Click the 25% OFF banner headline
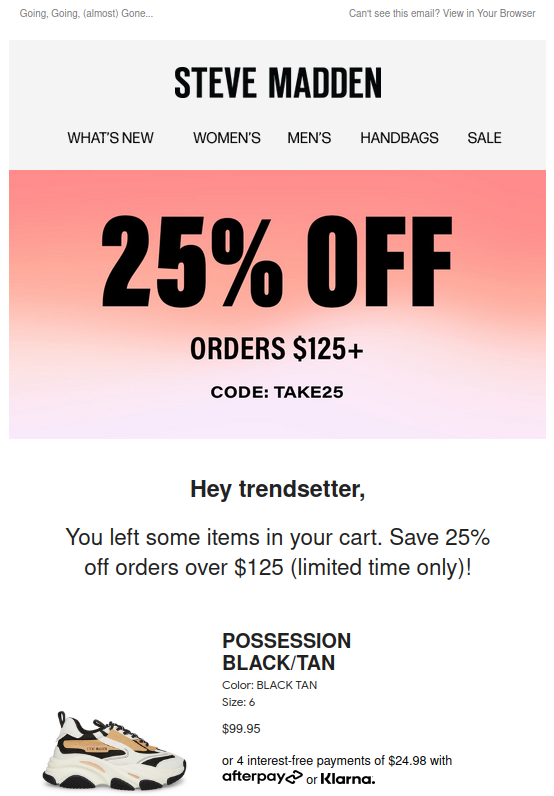 pos(277,261)
